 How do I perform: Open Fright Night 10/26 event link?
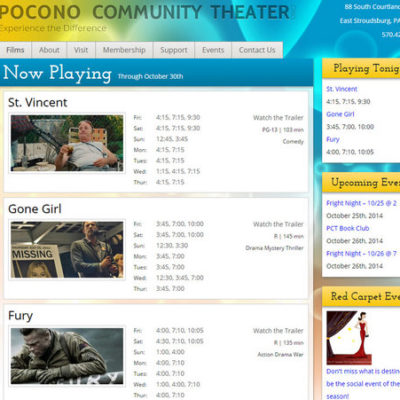(361, 254)
